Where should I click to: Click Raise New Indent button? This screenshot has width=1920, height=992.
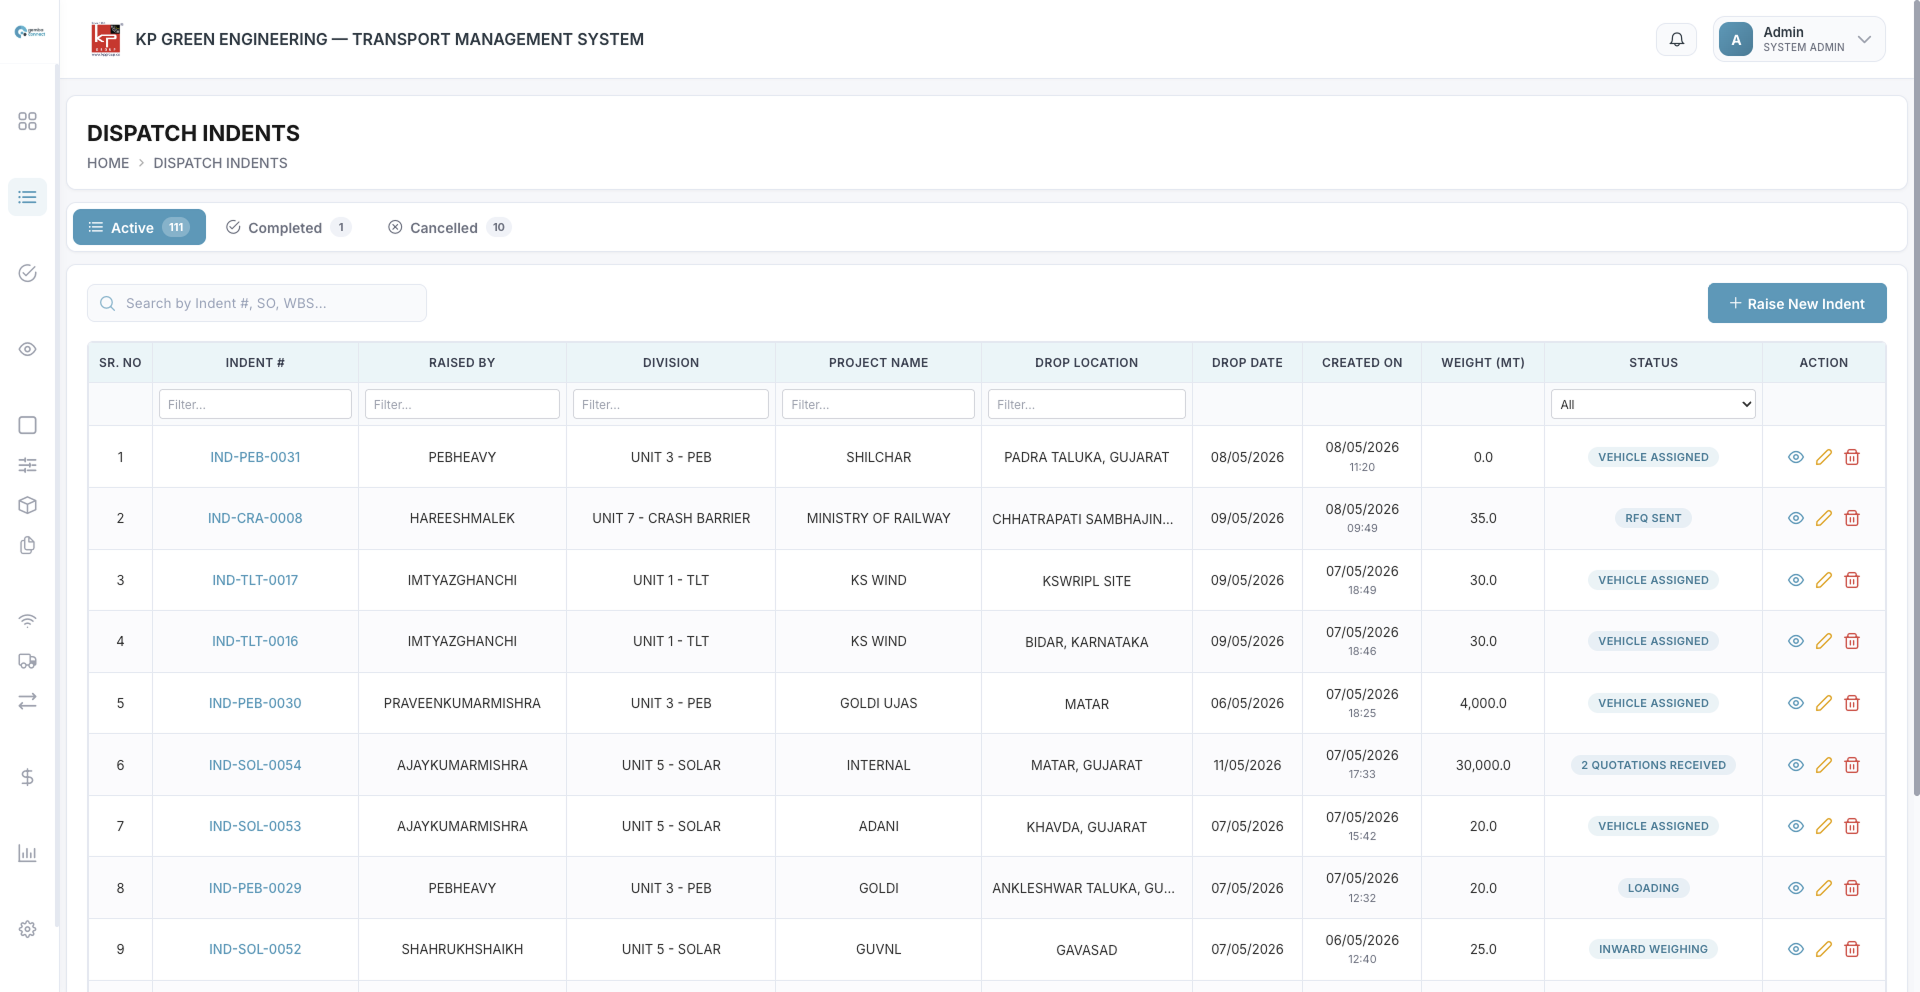point(1797,303)
